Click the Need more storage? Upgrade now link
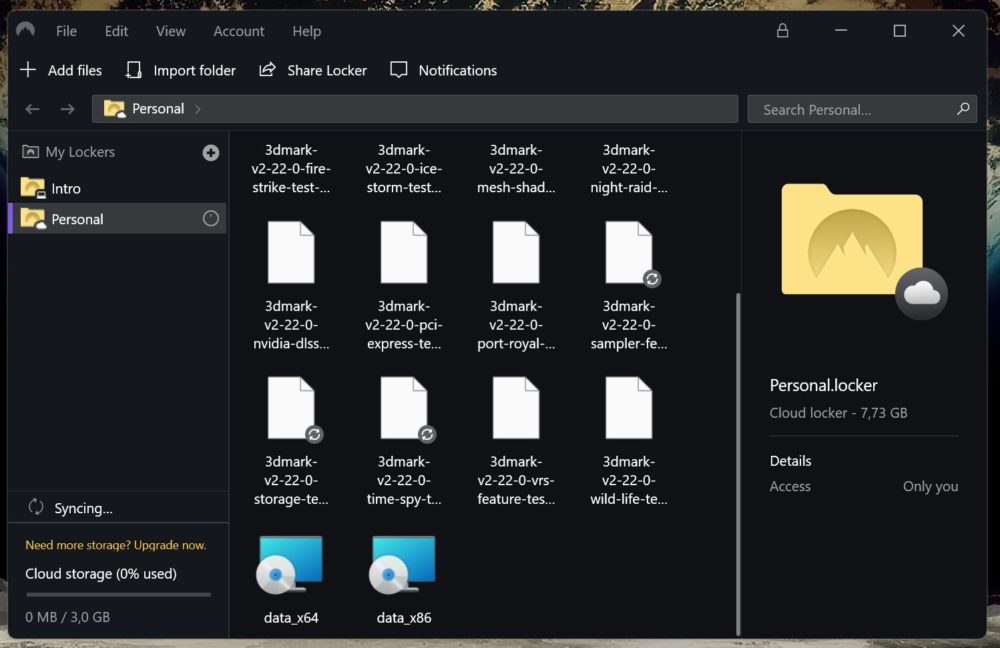The width and height of the screenshot is (1000, 648). click(x=115, y=545)
